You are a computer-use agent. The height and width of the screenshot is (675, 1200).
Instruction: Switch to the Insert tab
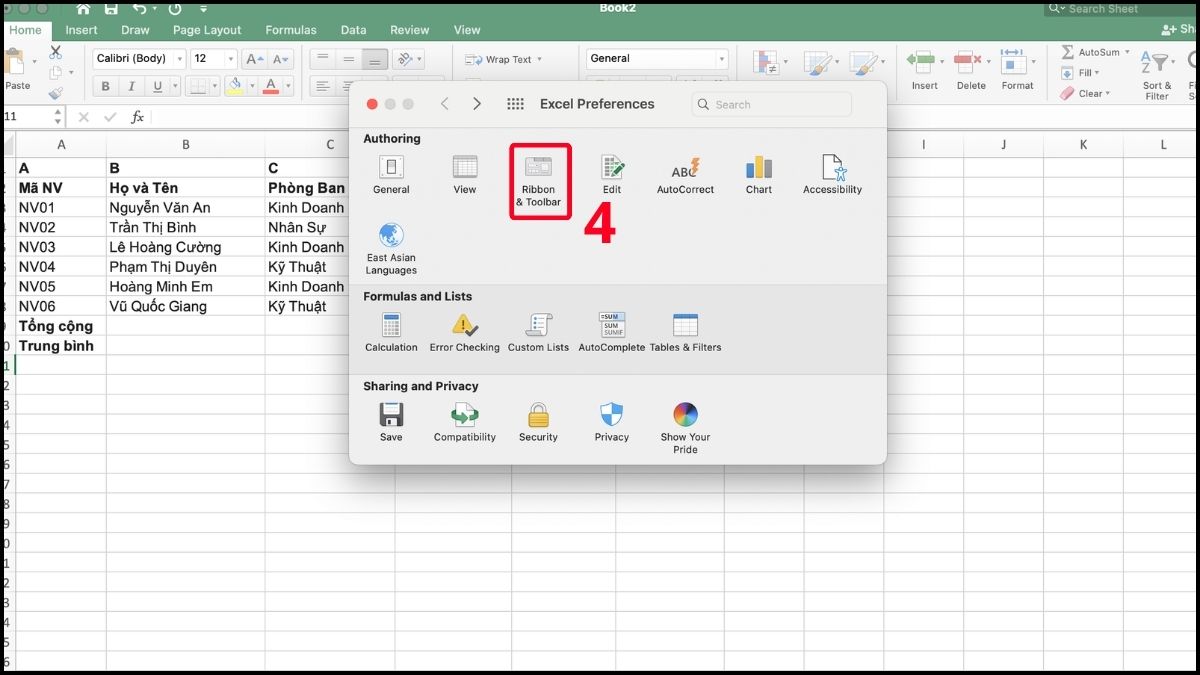[x=82, y=30]
